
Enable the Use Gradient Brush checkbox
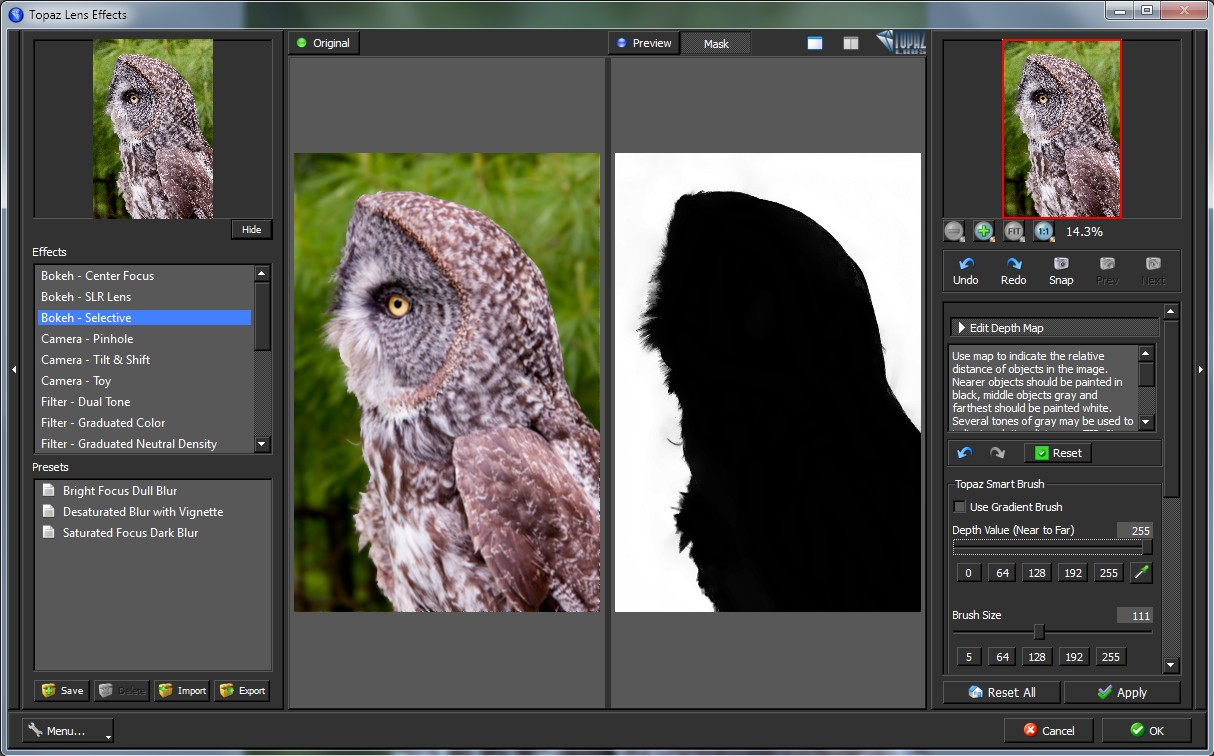960,507
